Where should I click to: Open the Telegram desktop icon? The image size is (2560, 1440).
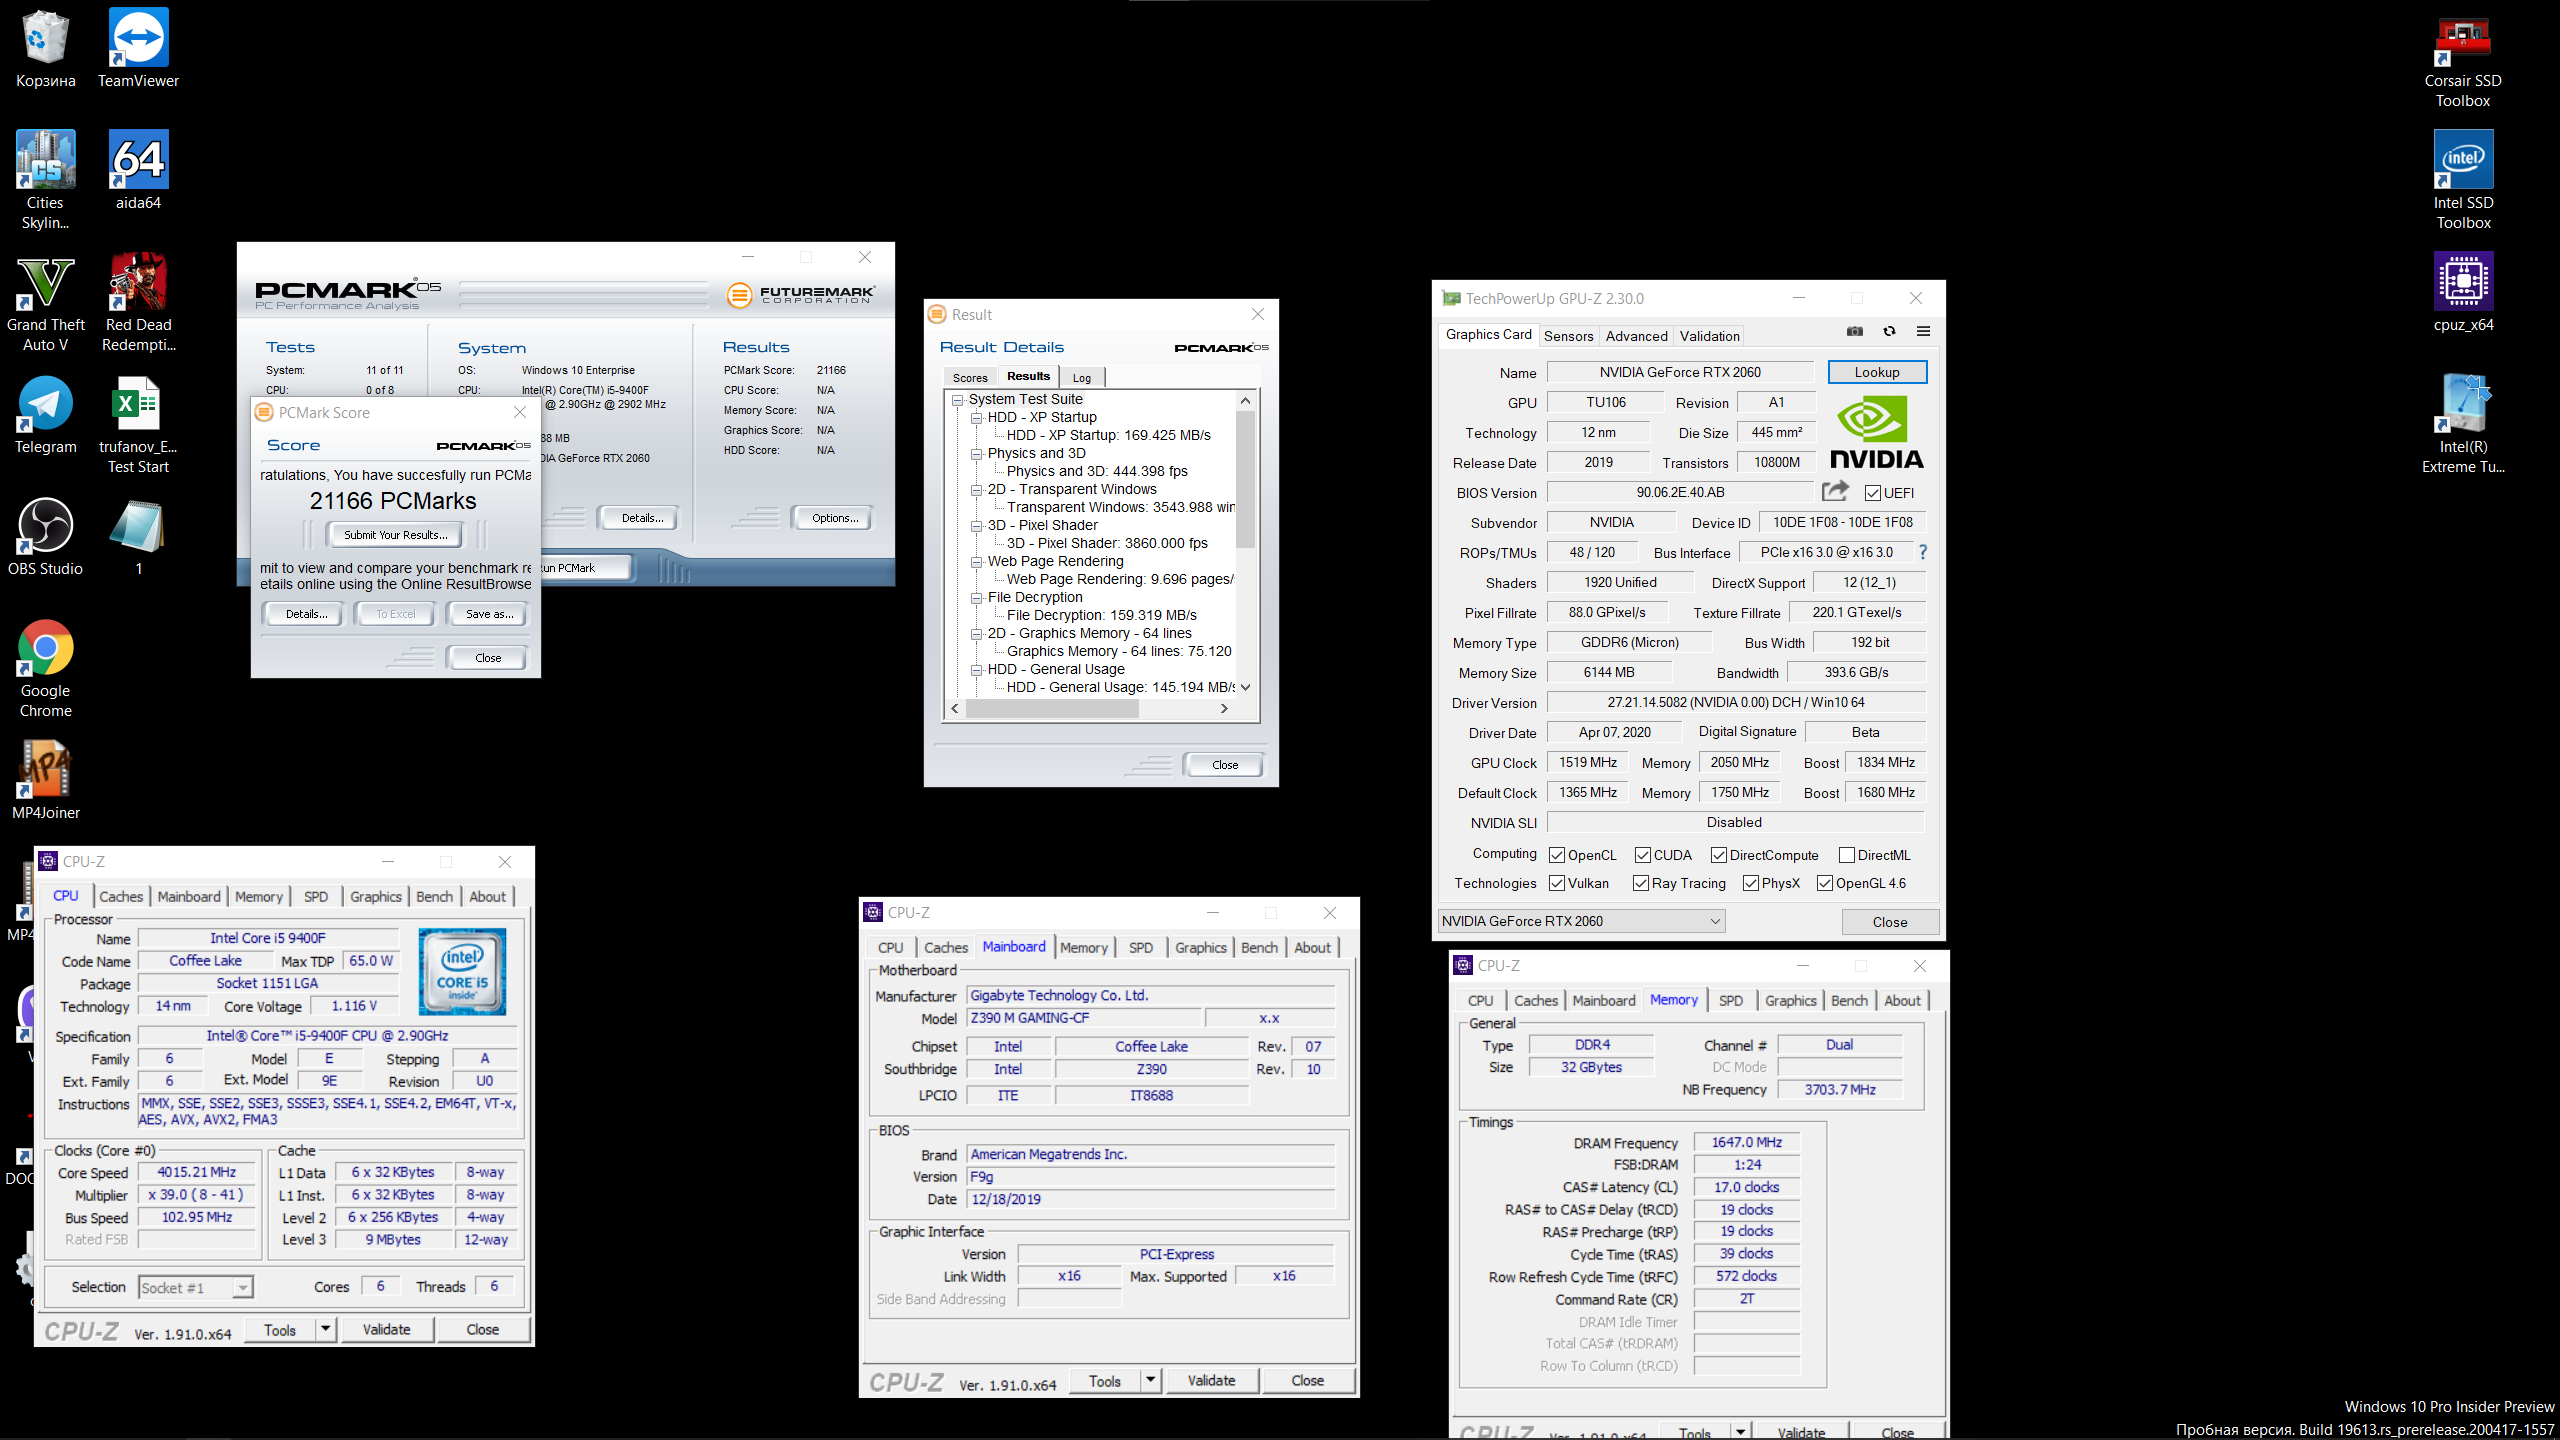(x=45, y=415)
